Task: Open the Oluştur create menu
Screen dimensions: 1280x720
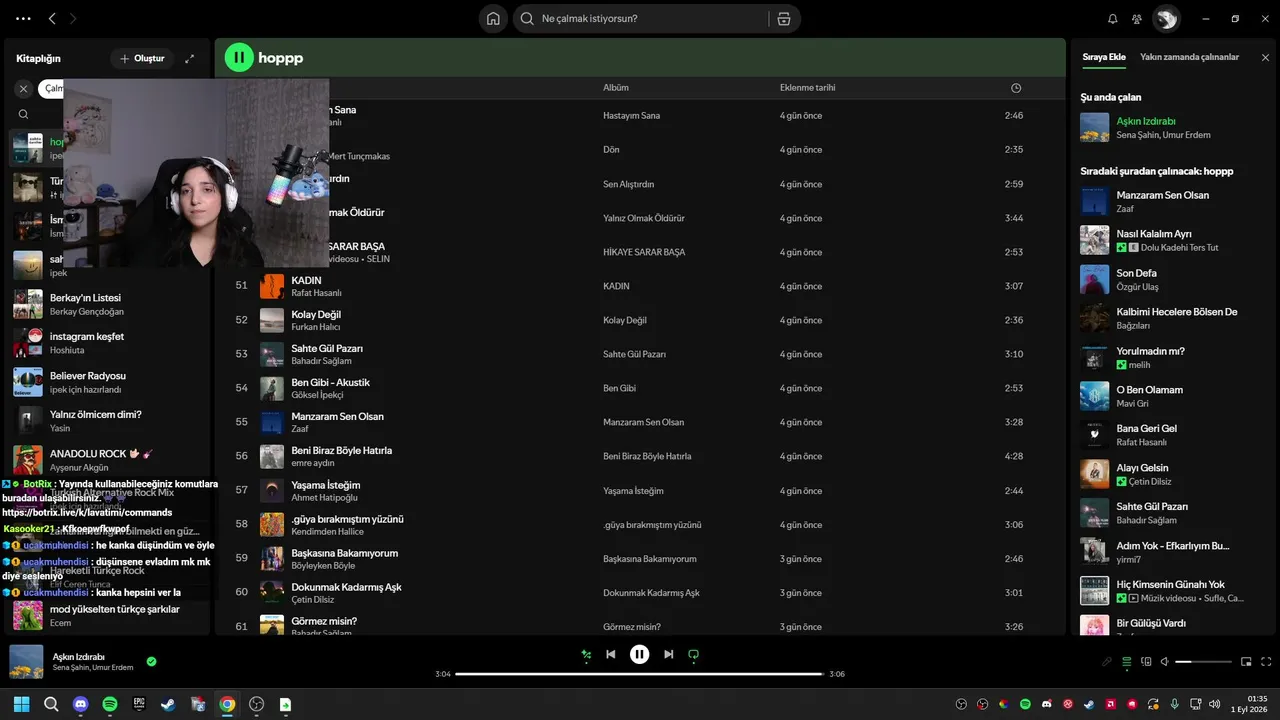Action: click(x=142, y=59)
